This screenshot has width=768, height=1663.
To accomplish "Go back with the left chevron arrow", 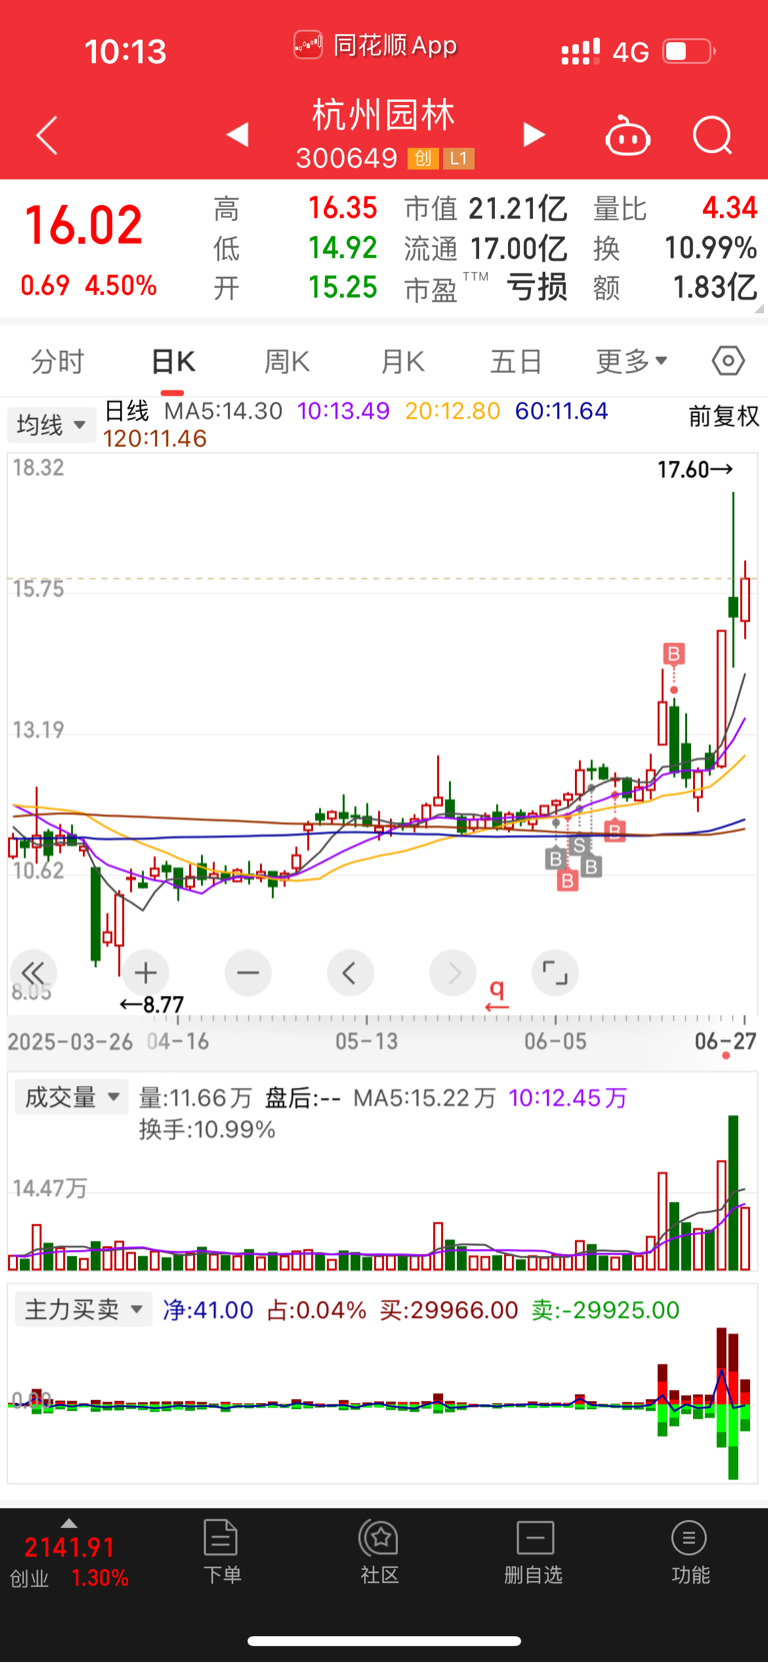I will [x=47, y=135].
